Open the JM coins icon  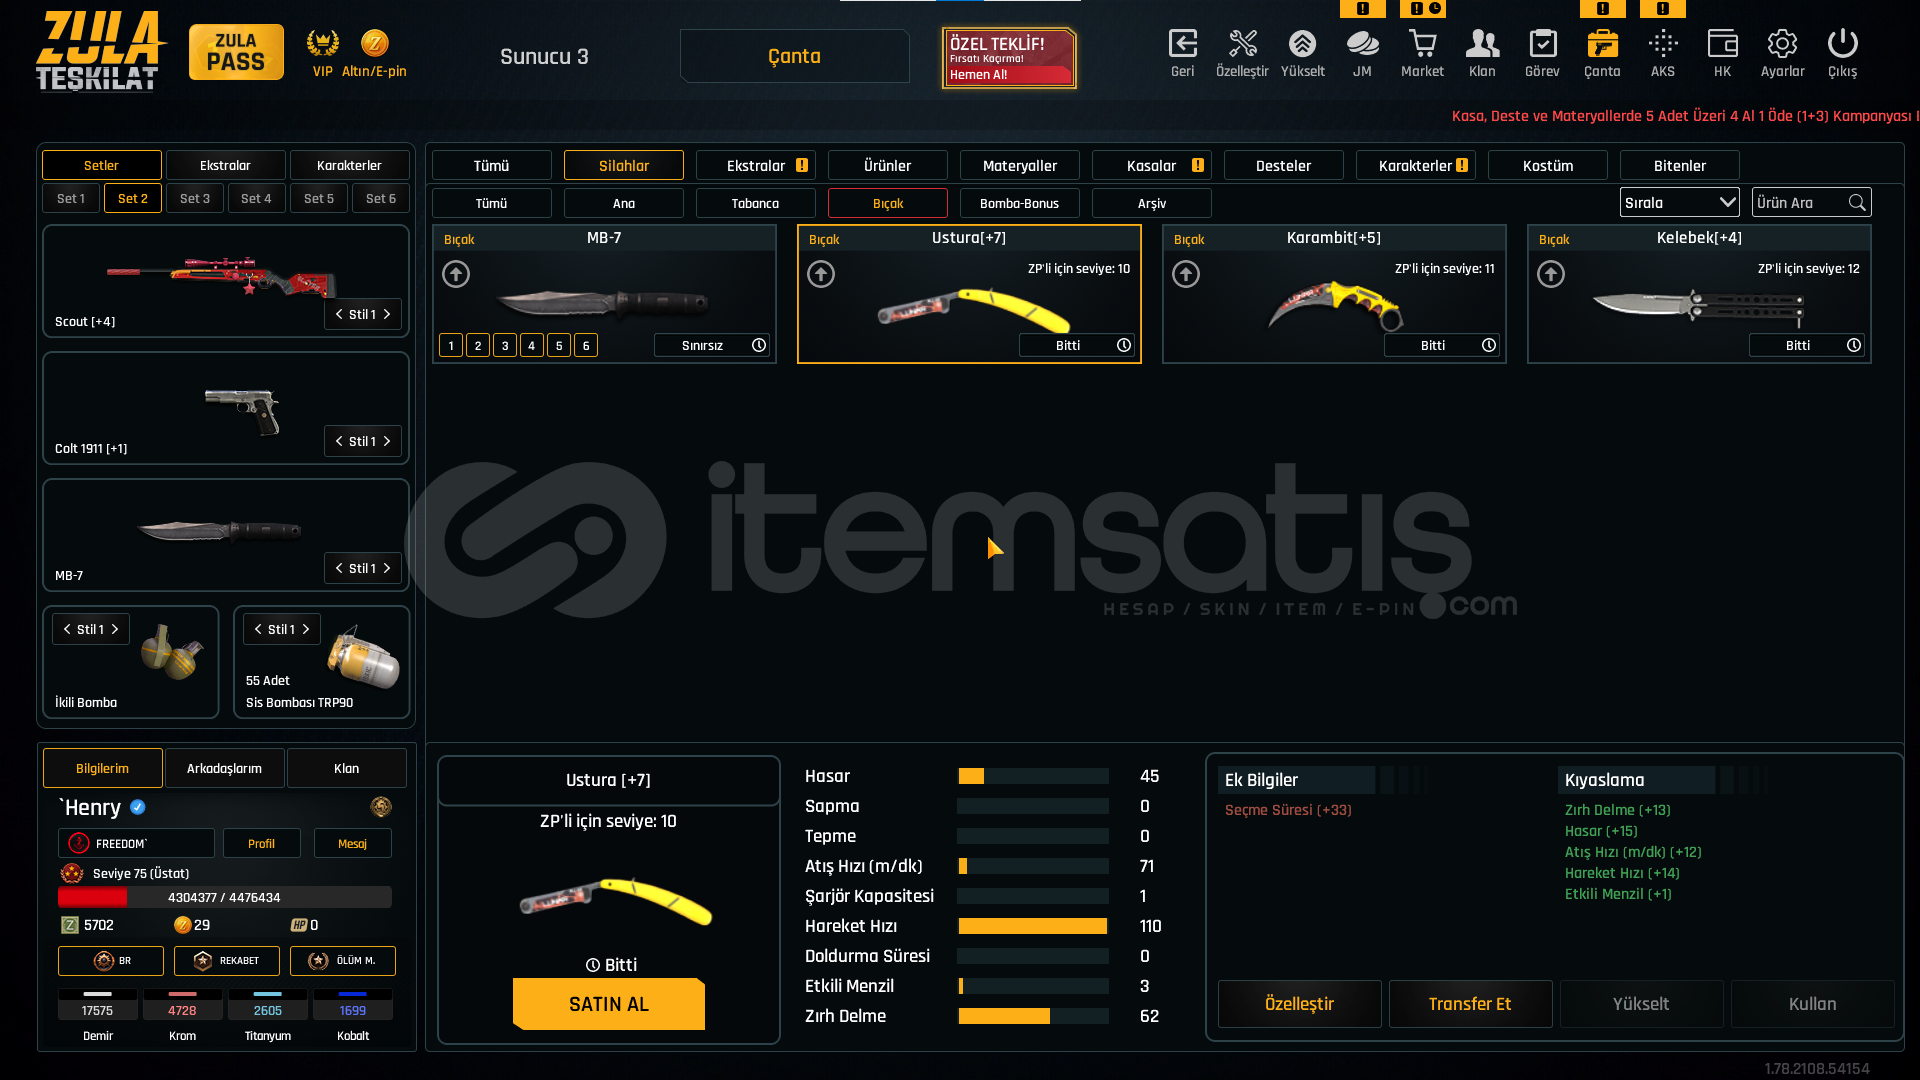point(1362,44)
